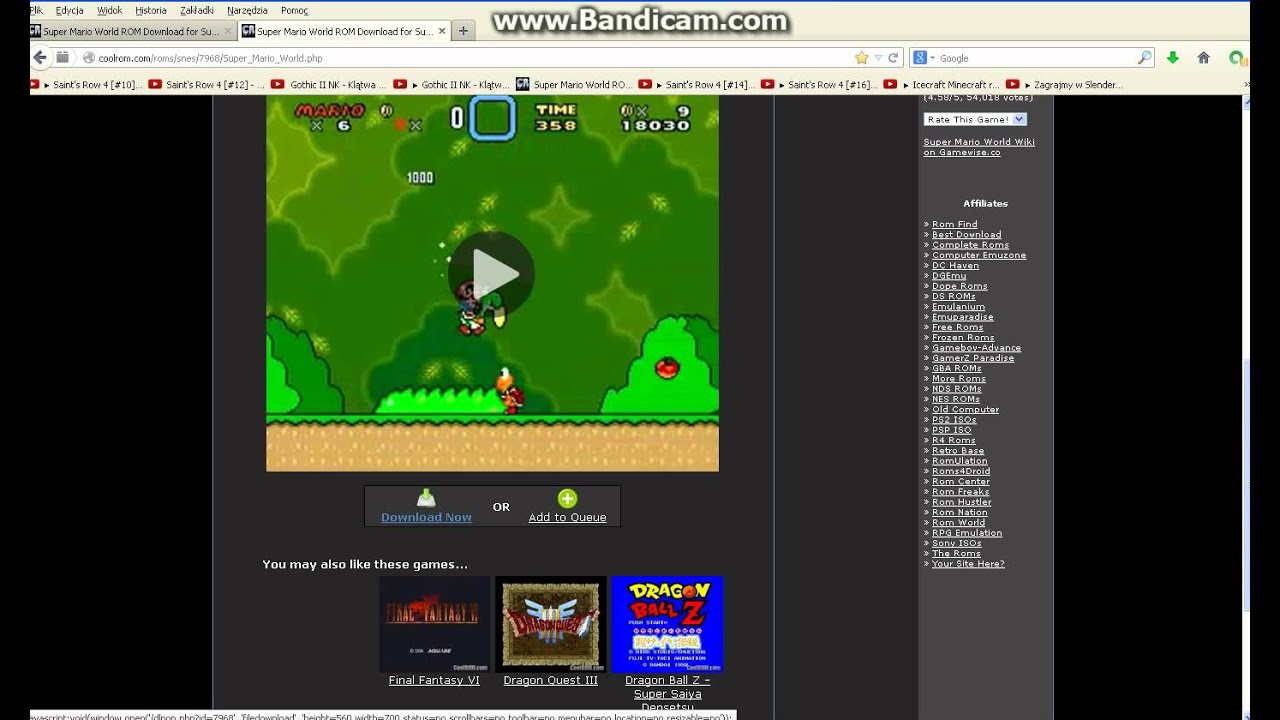Open the Saint's Row 4 [#12] bookmark
Viewport: 1280px width, 720px height.
coord(207,85)
